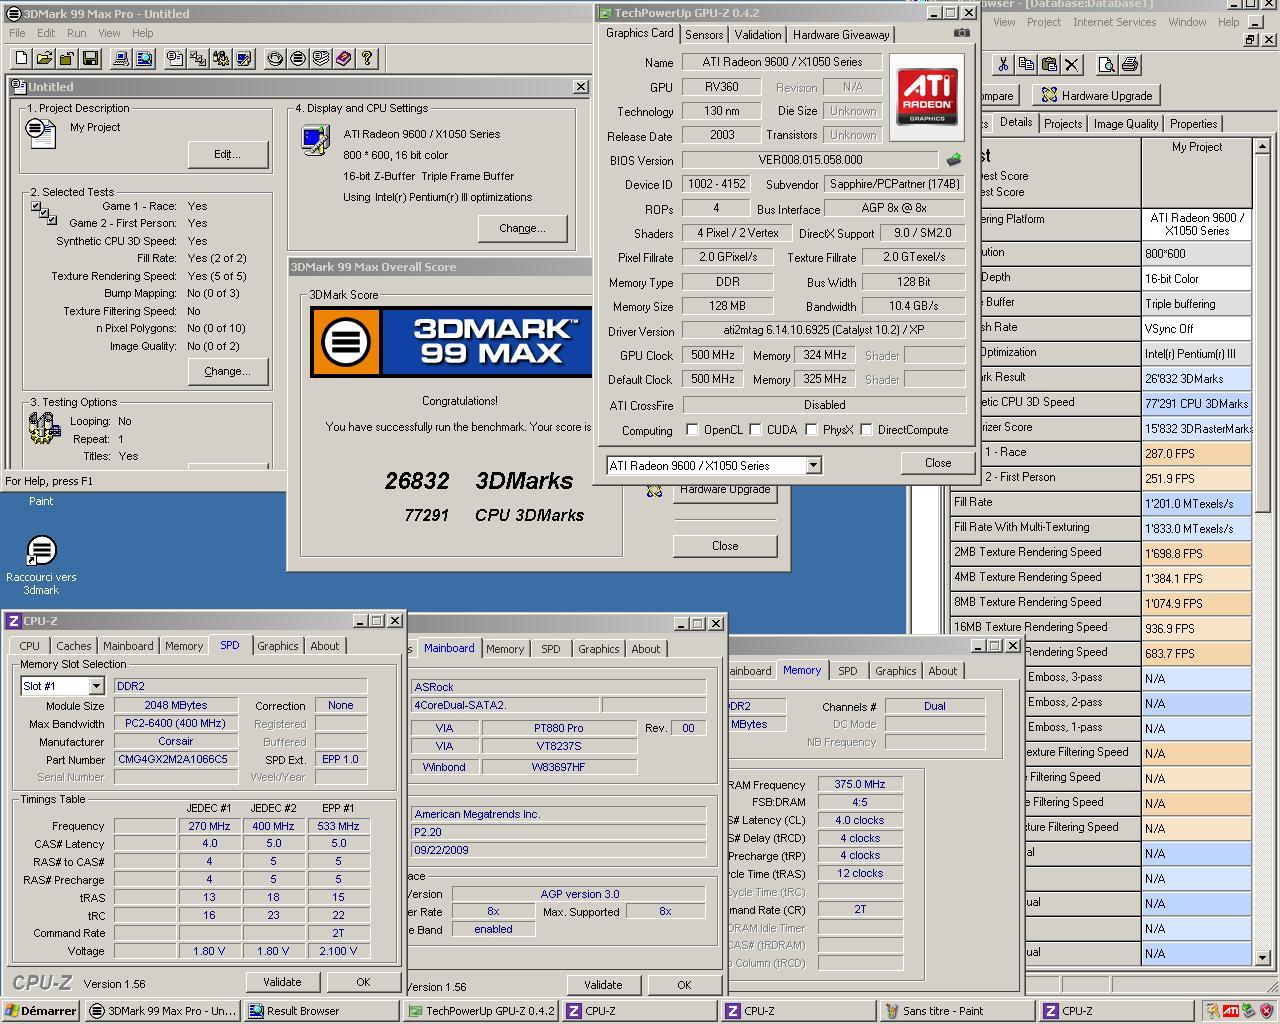Click the Démarrer start button
The height and width of the screenshot is (1024, 1280).
click(x=41, y=1011)
